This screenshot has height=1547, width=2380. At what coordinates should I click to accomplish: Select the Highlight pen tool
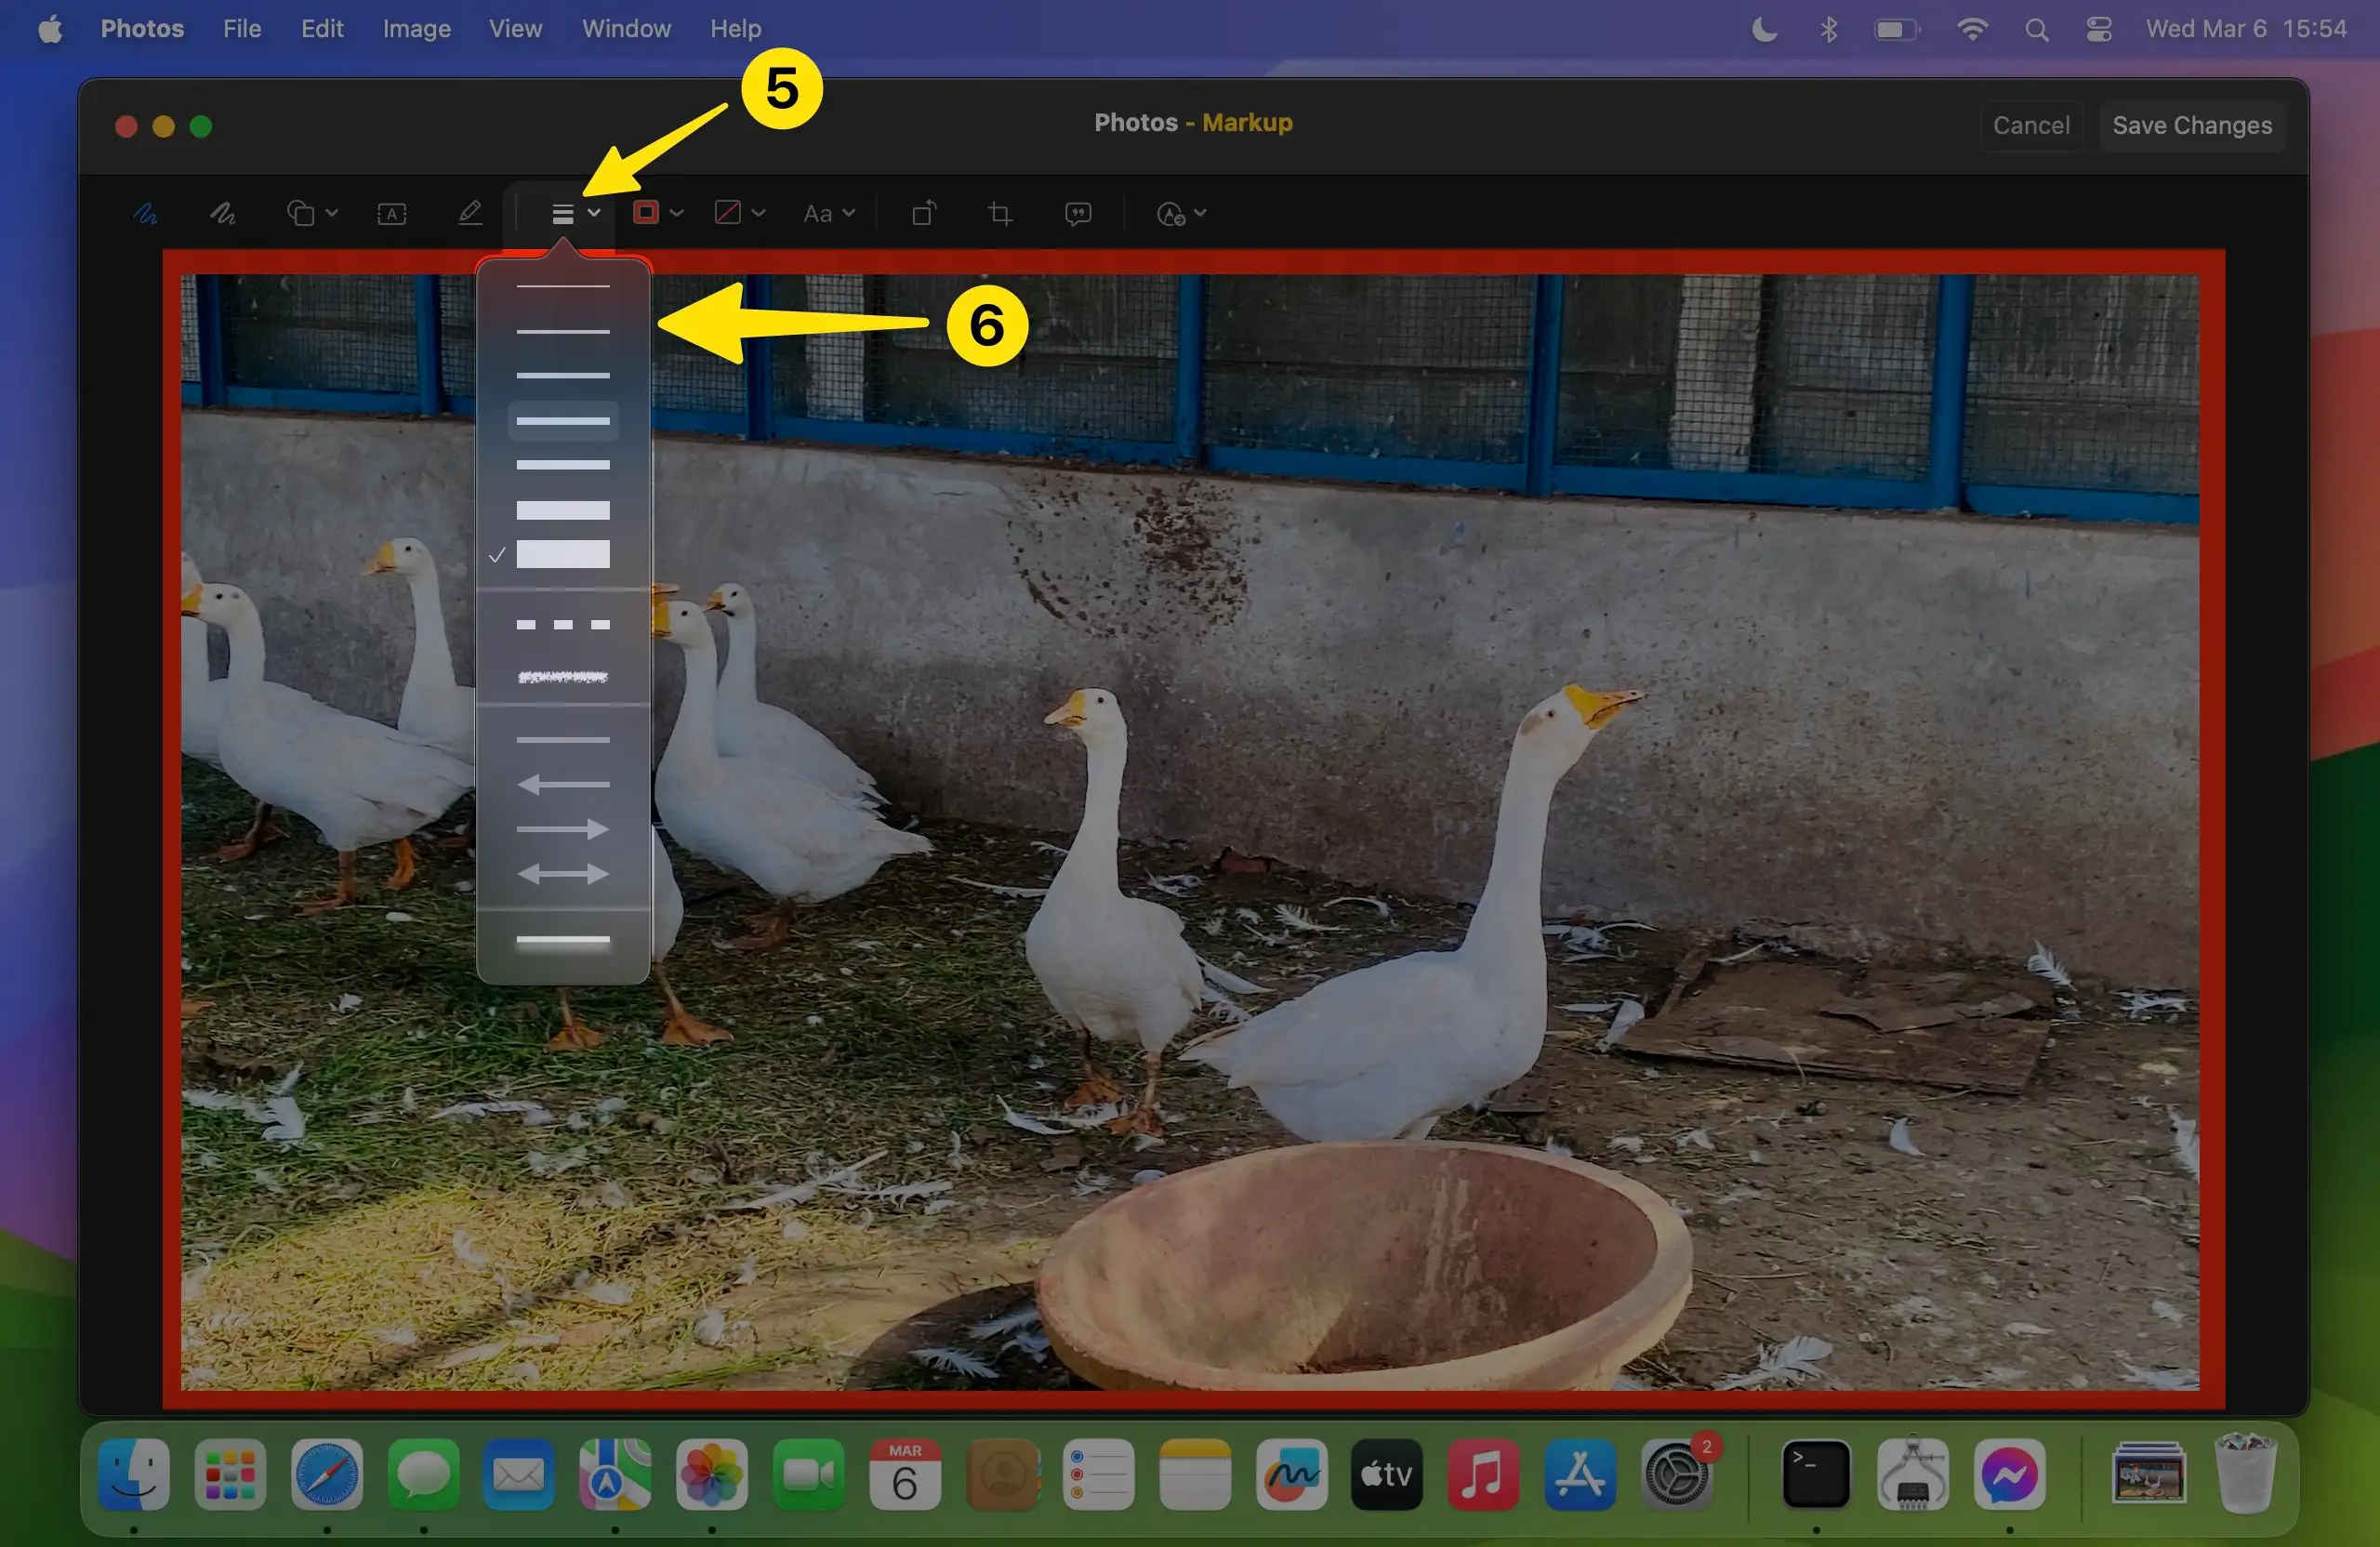(470, 213)
